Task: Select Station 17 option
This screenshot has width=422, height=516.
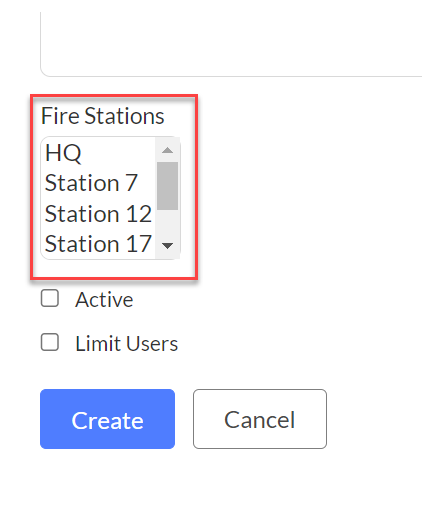Action: [x=98, y=243]
